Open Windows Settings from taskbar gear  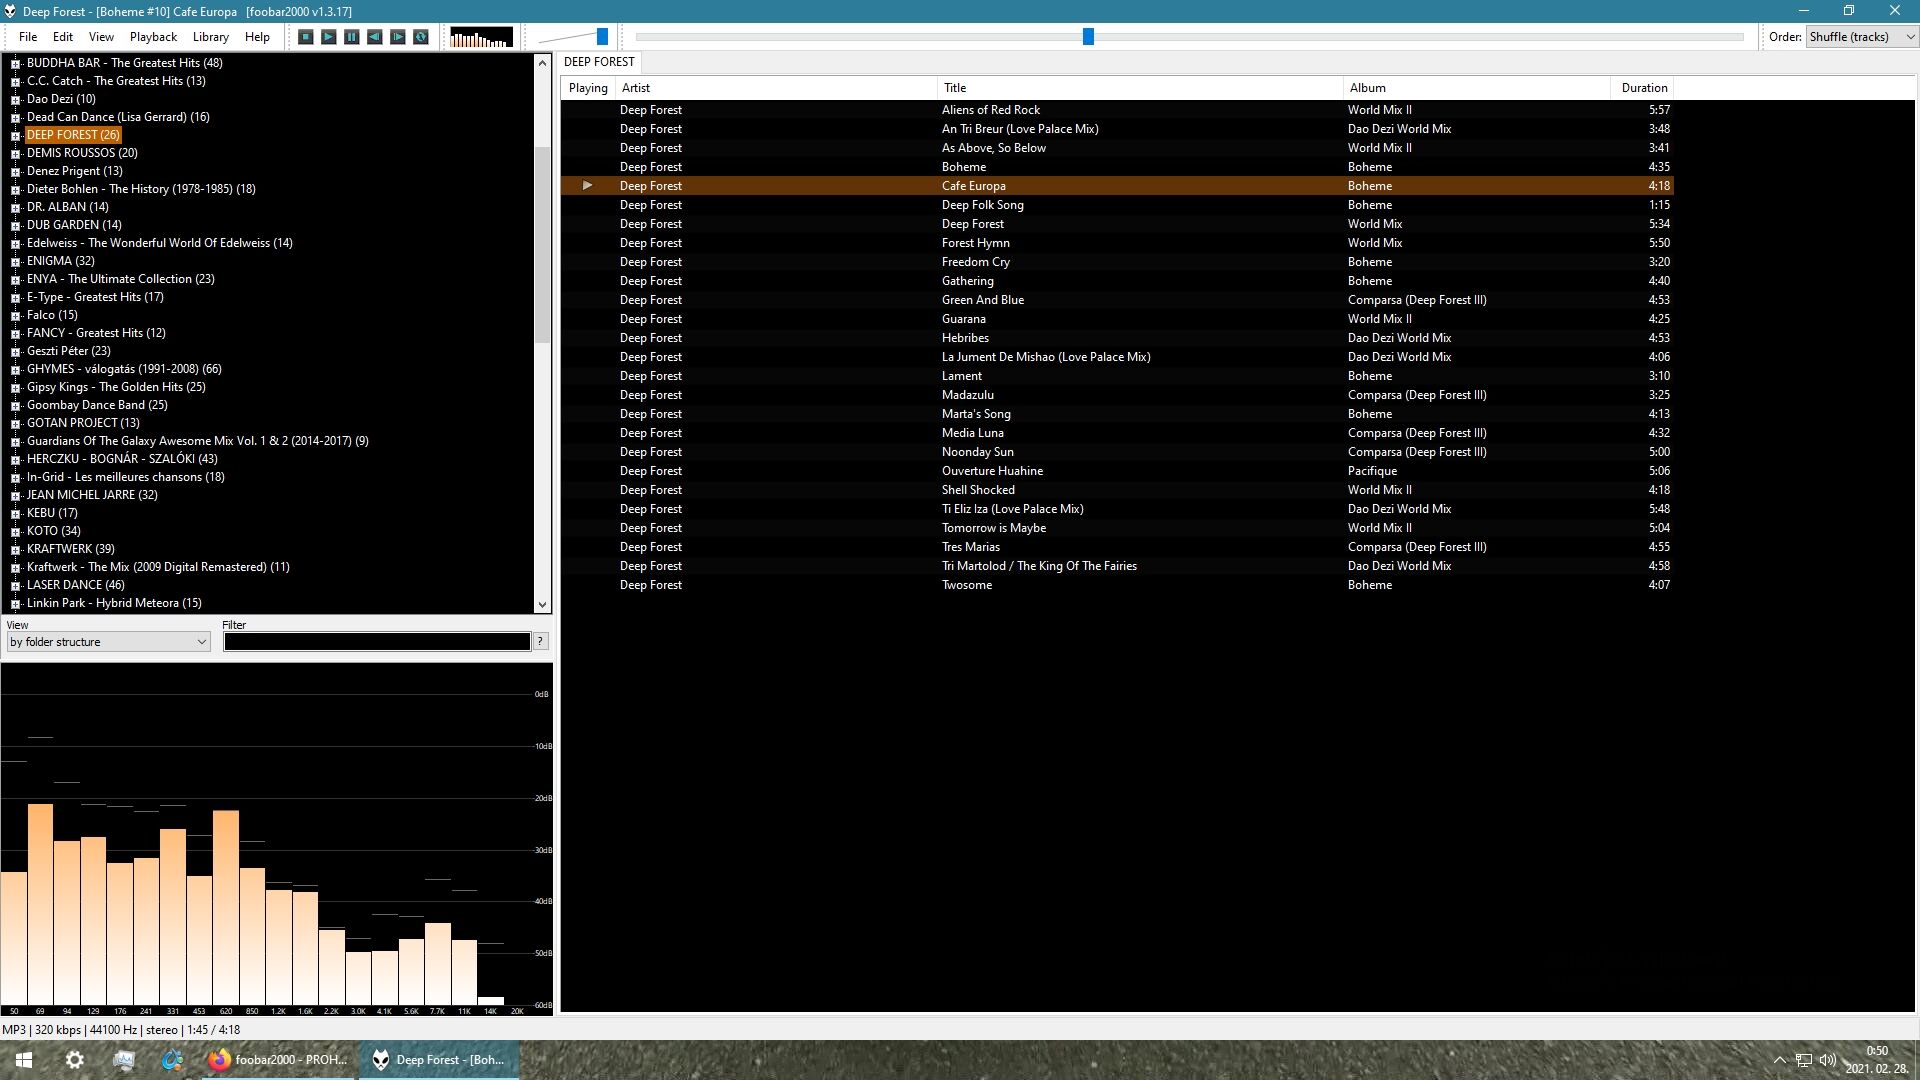pyautogui.click(x=75, y=1060)
